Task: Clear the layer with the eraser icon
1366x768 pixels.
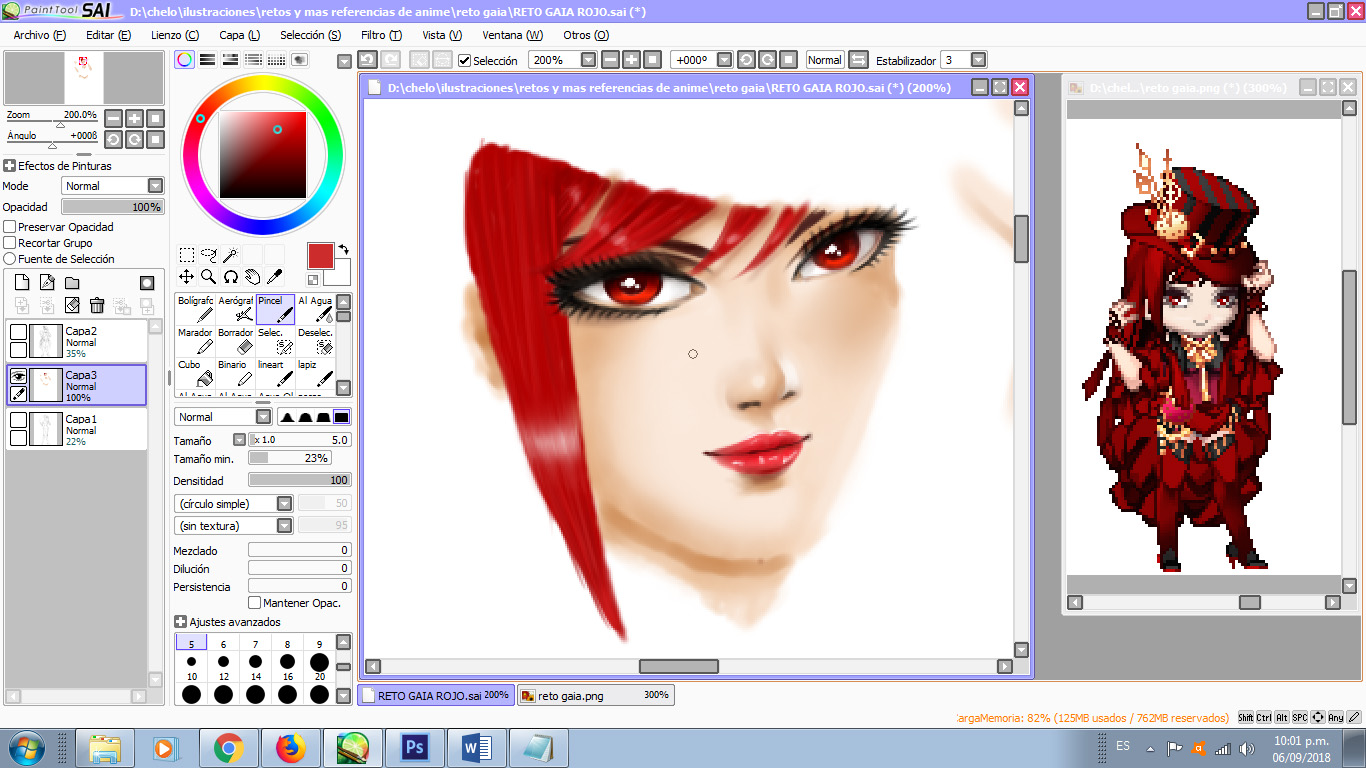Action: (72, 305)
